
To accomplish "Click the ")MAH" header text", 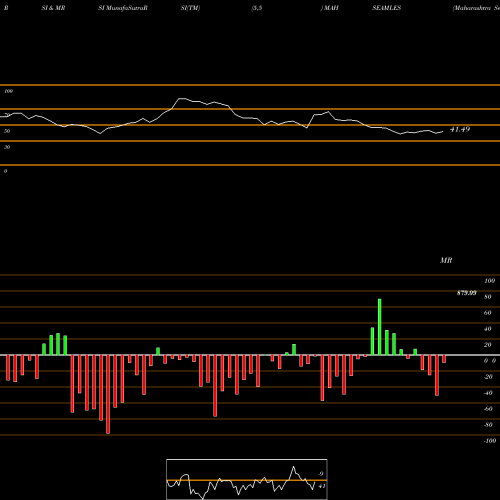I will [330, 8].
